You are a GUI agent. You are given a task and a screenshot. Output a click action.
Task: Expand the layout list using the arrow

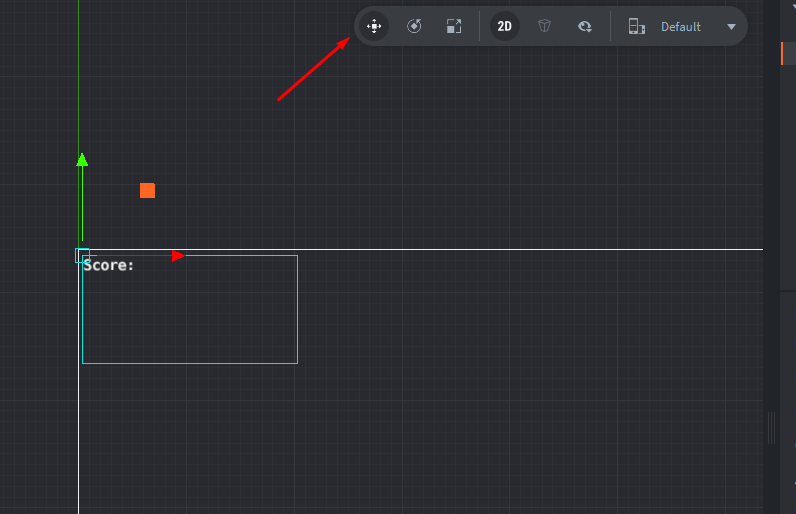tap(731, 27)
